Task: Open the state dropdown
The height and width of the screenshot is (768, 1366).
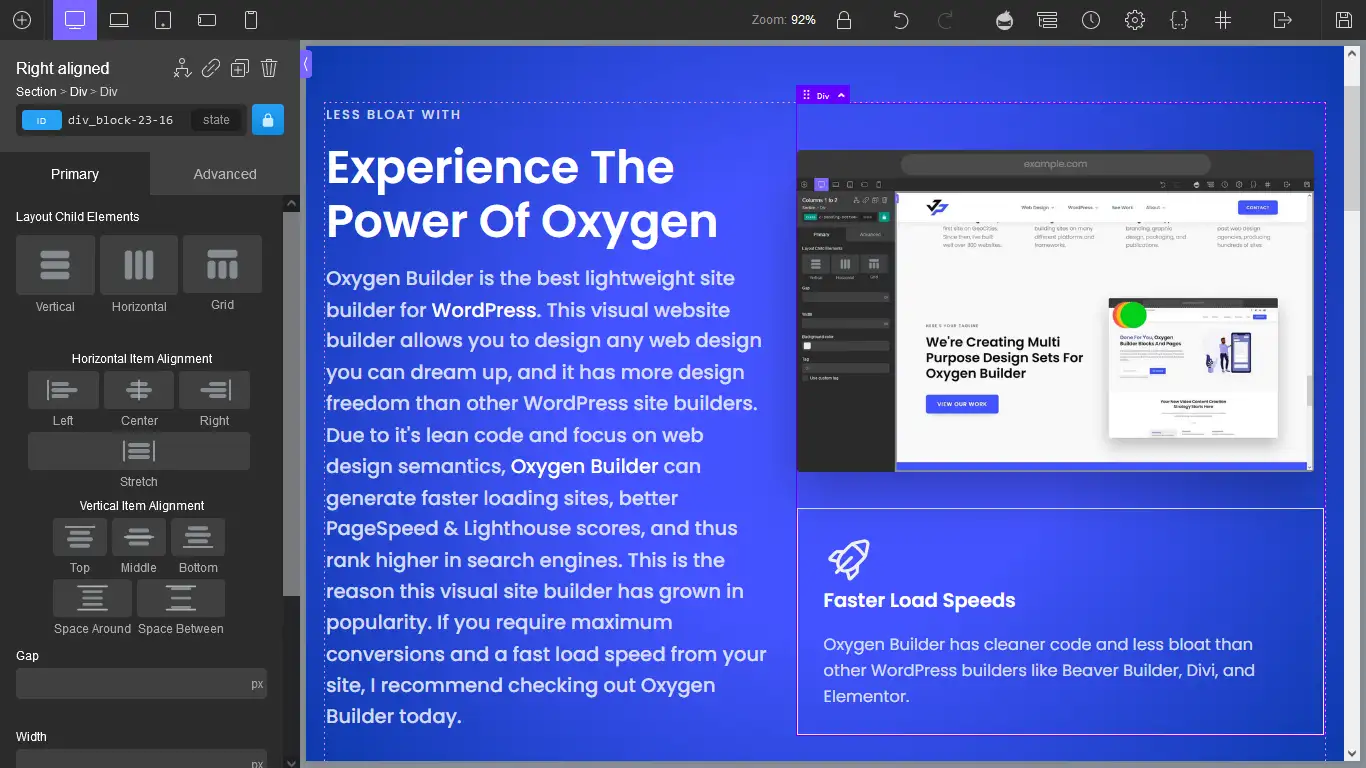Action: pyautogui.click(x=215, y=119)
